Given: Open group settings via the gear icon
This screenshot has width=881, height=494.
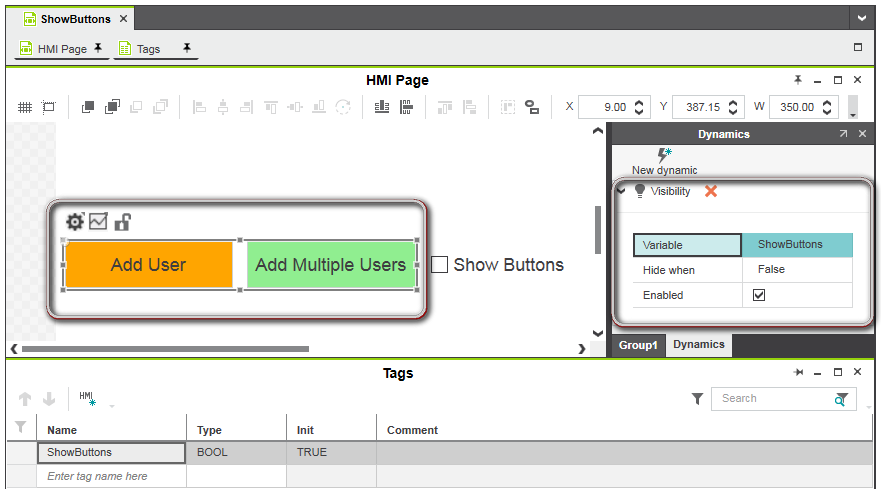Looking at the screenshot, I should [74, 222].
